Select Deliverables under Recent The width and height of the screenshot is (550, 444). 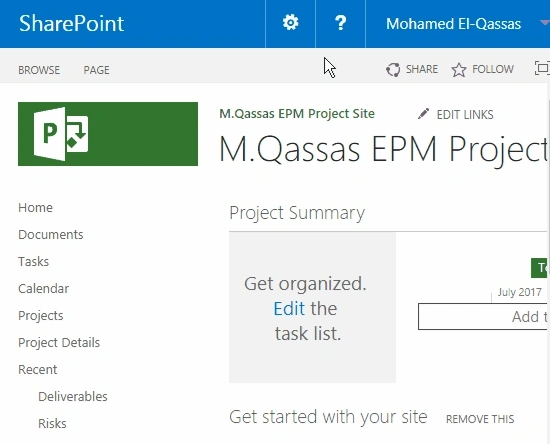(73, 397)
